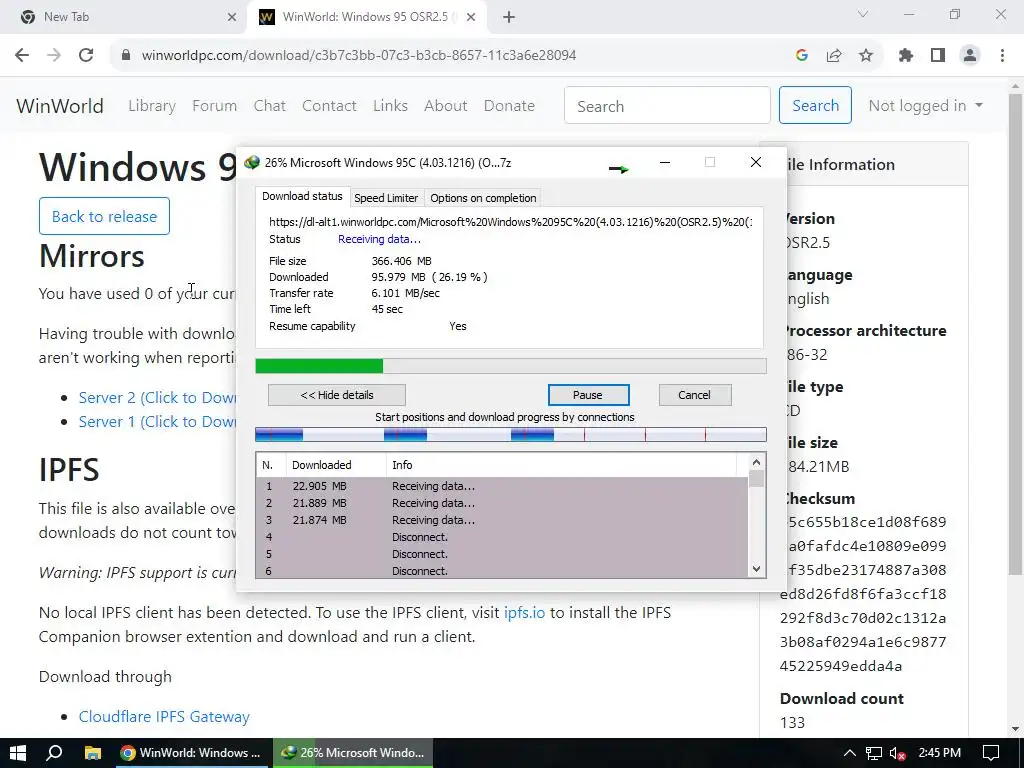Open the Options on completion tab

click(x=483, y=198)
